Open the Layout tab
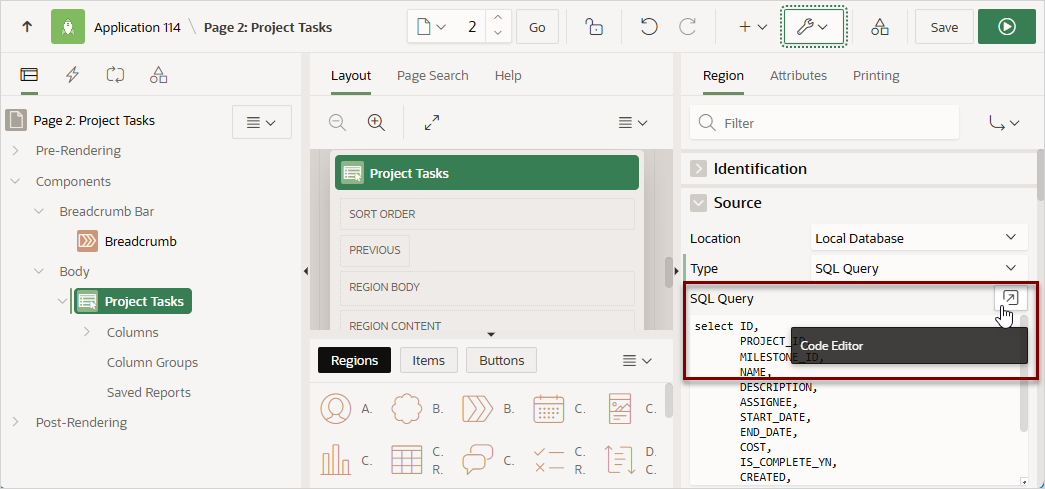Viewport: 1045px width, 489px height. click(351, 76)
